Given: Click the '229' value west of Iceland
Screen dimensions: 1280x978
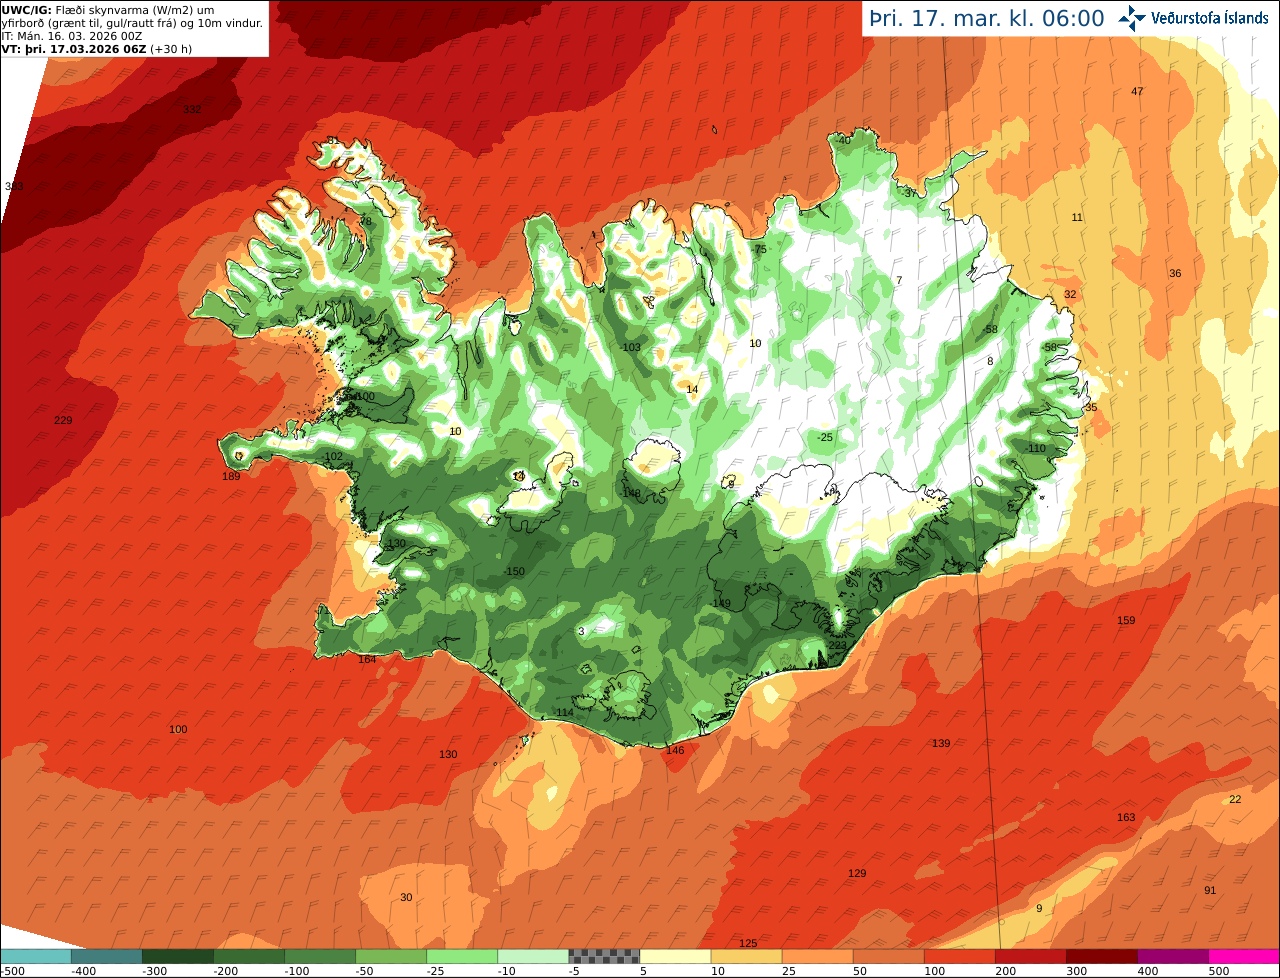Looking at the screenshot, I should [x=63, y=420].
